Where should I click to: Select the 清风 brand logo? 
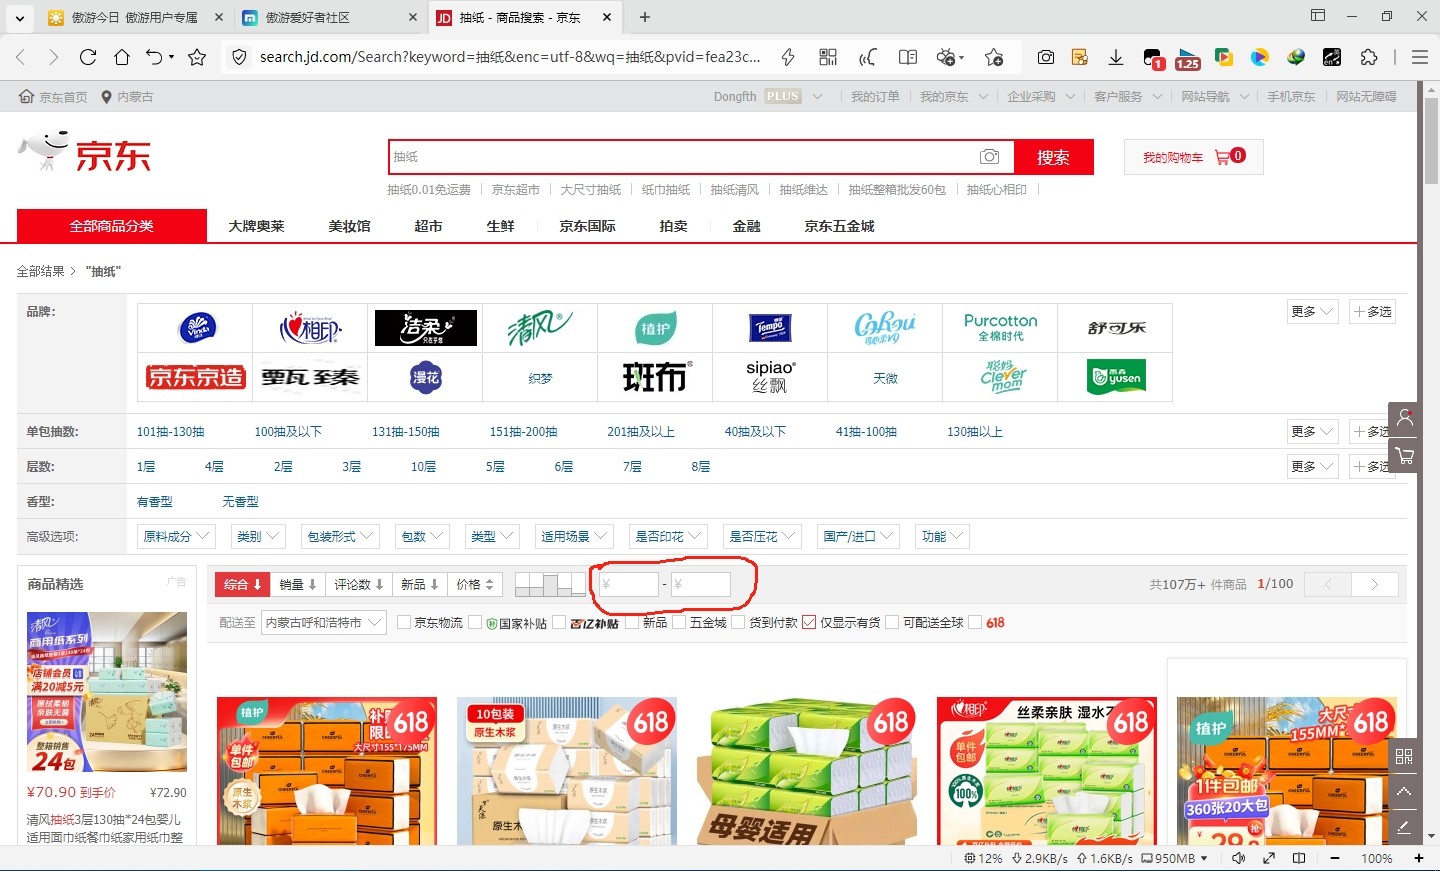click(x=540, y=328)
